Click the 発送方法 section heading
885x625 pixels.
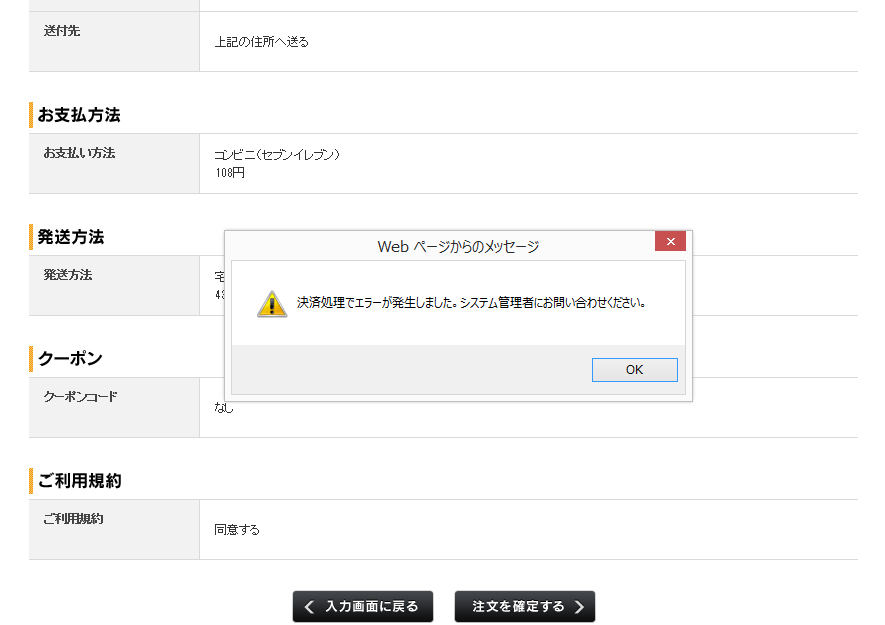coord(71,237)
